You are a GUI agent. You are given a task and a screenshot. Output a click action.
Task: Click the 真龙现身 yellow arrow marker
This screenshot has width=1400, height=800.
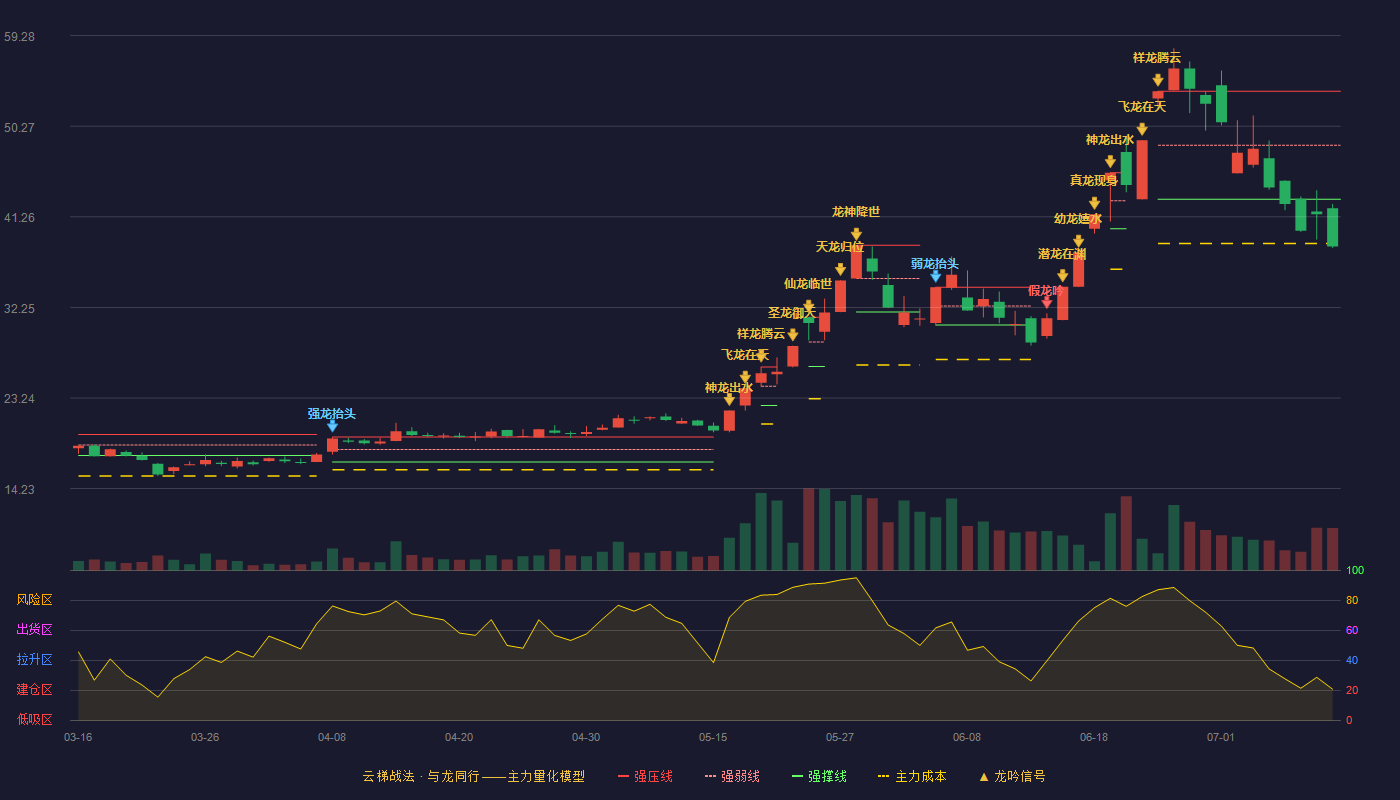pyautogui.click(x=1094, y=203)
